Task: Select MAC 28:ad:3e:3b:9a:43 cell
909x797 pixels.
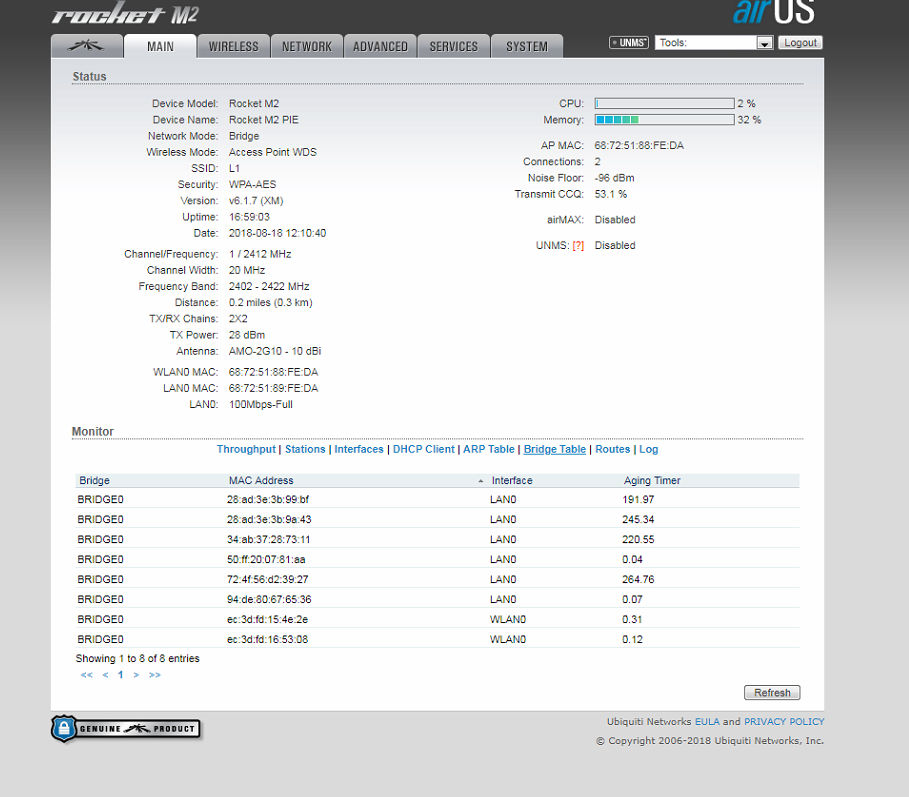Action: tap(269, 519)
